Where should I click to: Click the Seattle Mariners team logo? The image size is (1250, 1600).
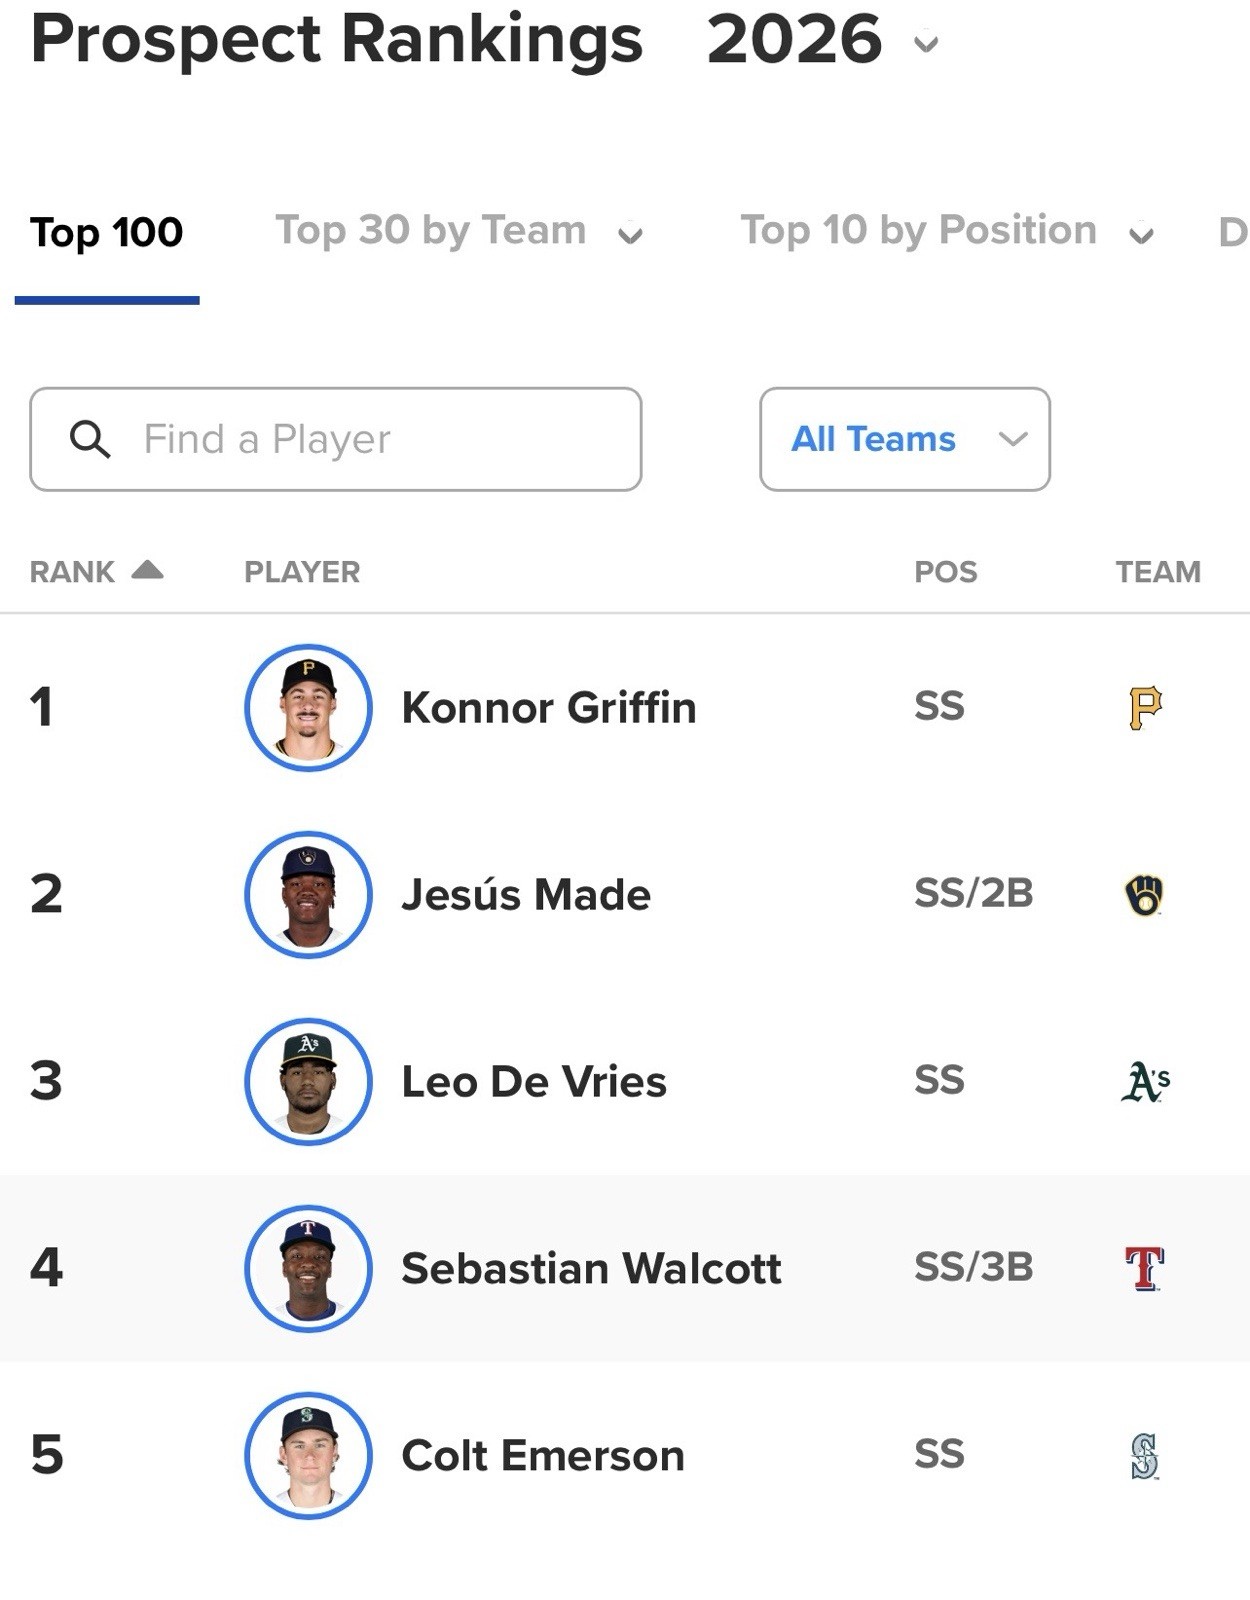[x=1145, y=1456]
